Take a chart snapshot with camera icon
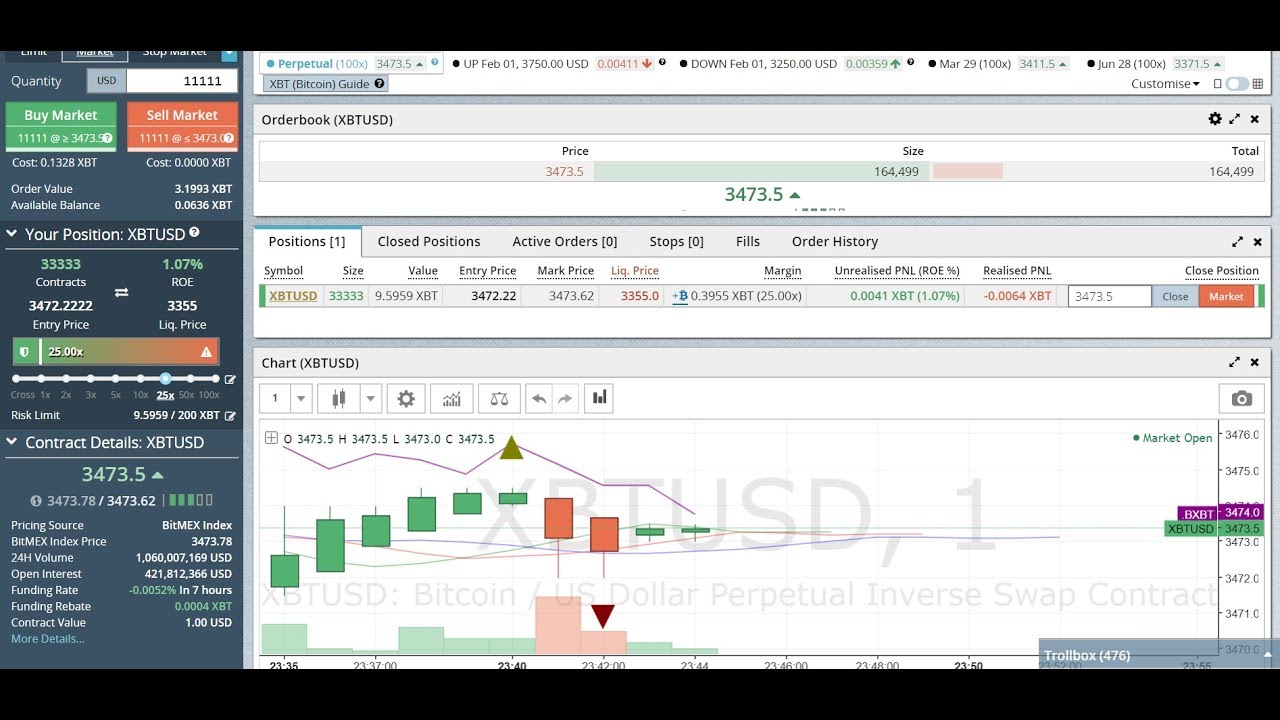The image size is (1280, 720). (x=1242, y=398)
